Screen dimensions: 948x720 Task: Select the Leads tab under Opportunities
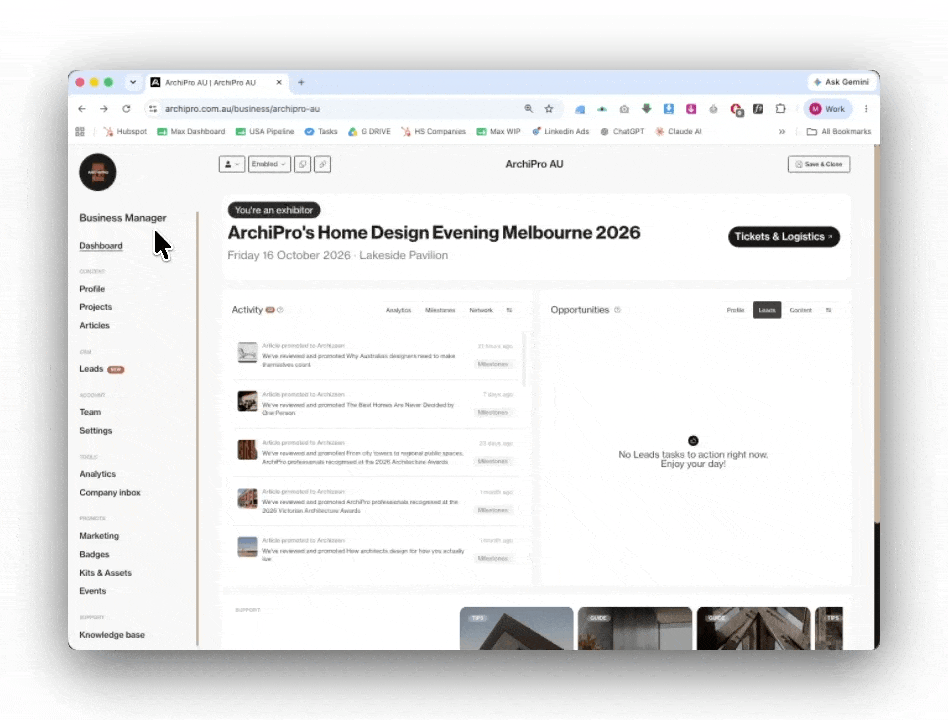tap(767, 310)
